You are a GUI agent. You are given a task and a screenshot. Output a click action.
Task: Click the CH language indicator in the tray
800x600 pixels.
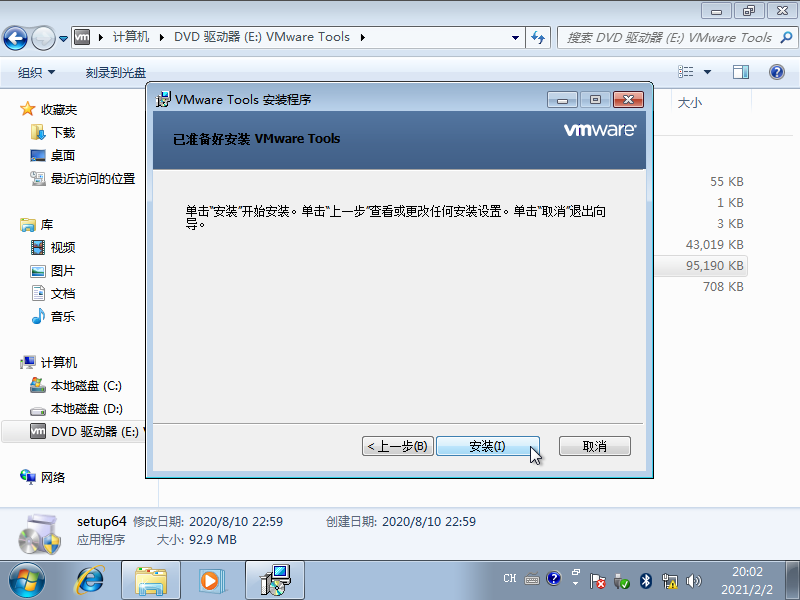[509, 579]
